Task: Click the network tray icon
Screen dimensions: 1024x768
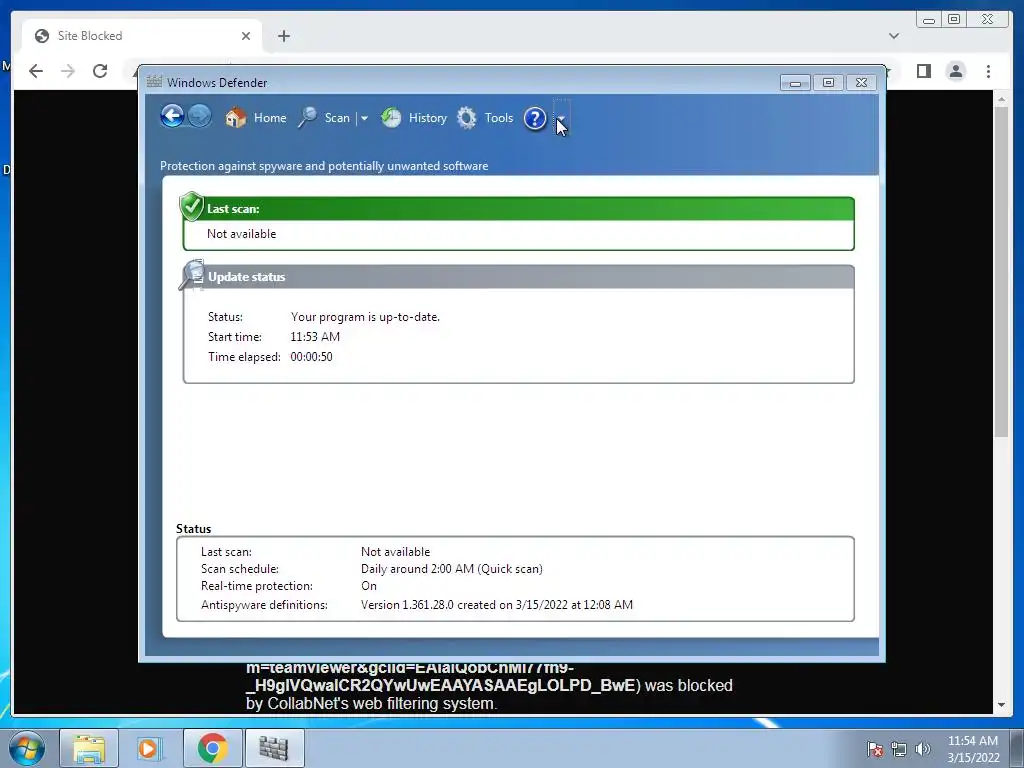Action: click(899, 749)
